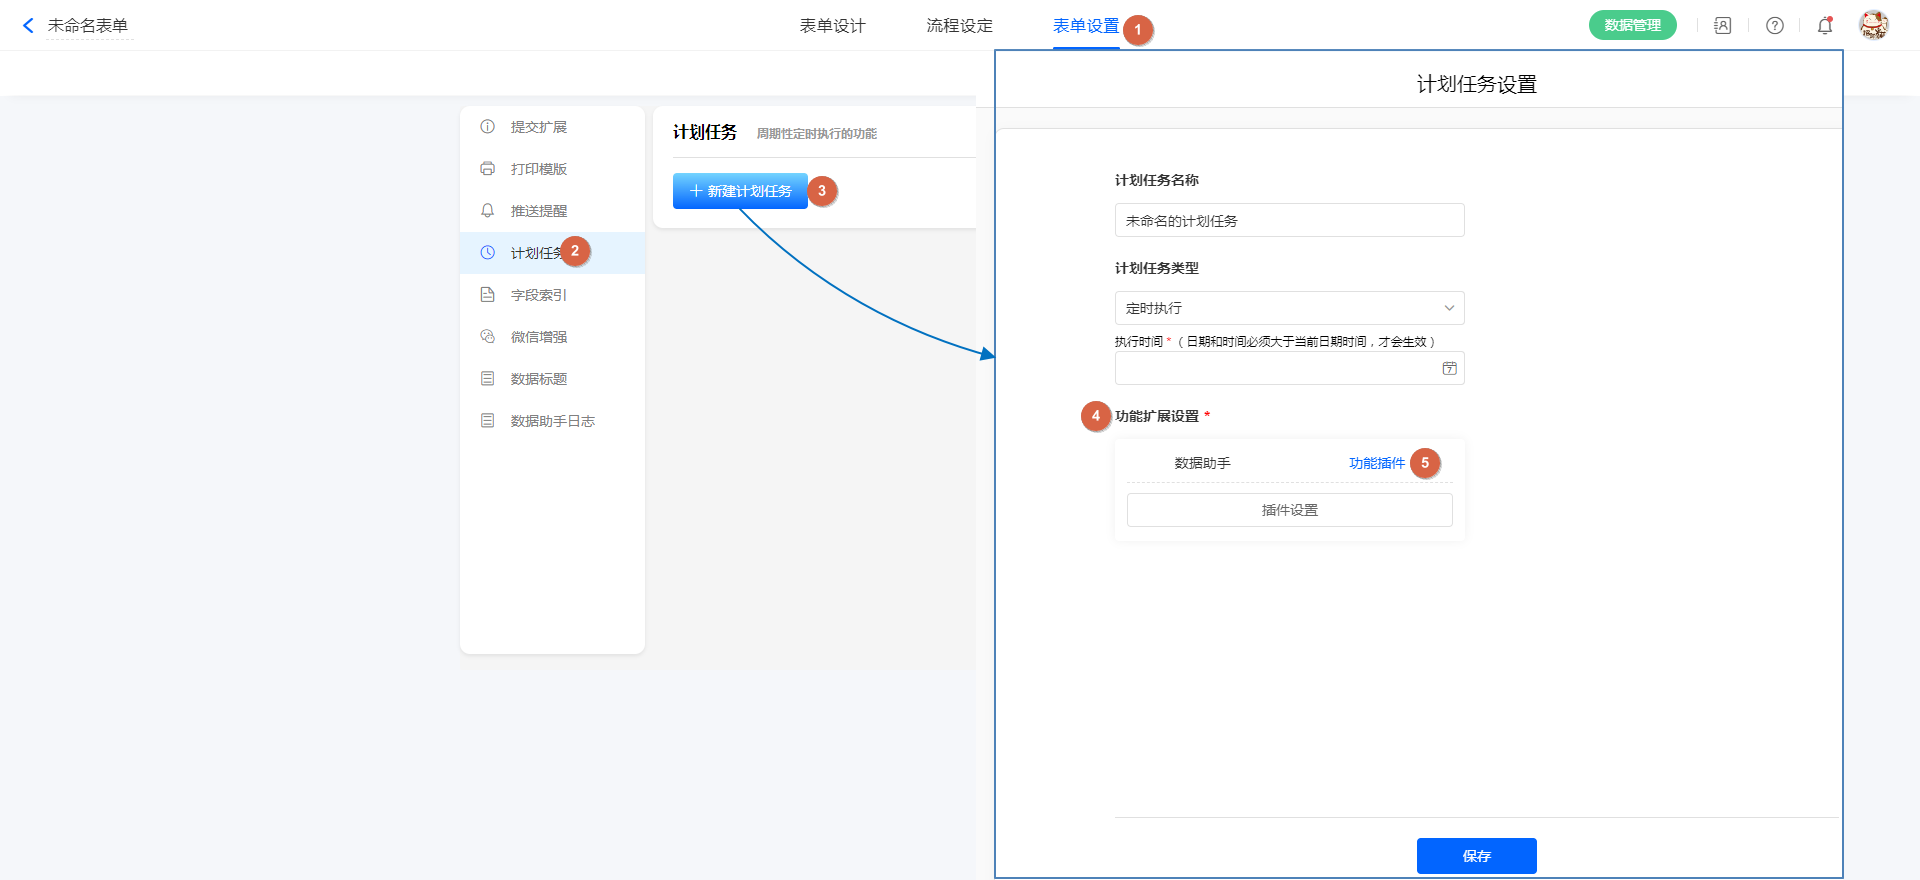Open 数据助手日志 in the sidebar
Screen dimensions: 1920x880
[x=552, y=421]
